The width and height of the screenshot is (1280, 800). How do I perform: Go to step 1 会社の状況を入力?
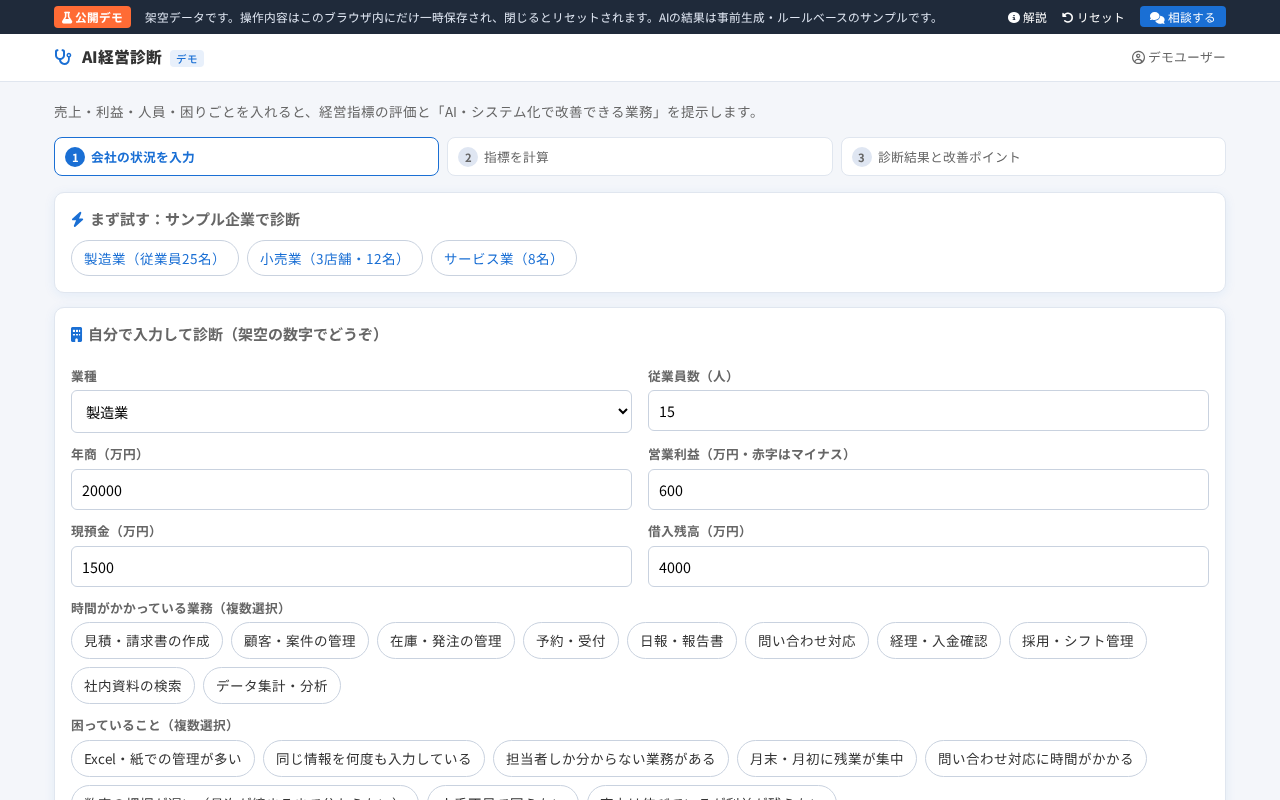[x=246, y=157]
